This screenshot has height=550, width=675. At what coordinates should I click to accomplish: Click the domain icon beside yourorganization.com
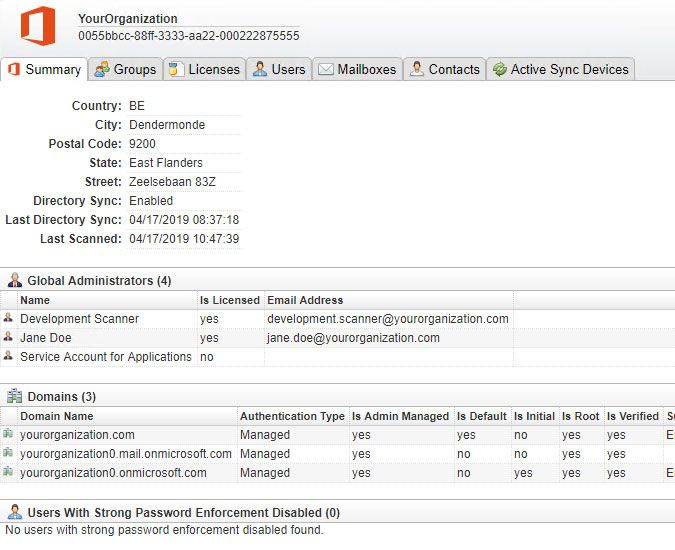(x=8, y=434)
